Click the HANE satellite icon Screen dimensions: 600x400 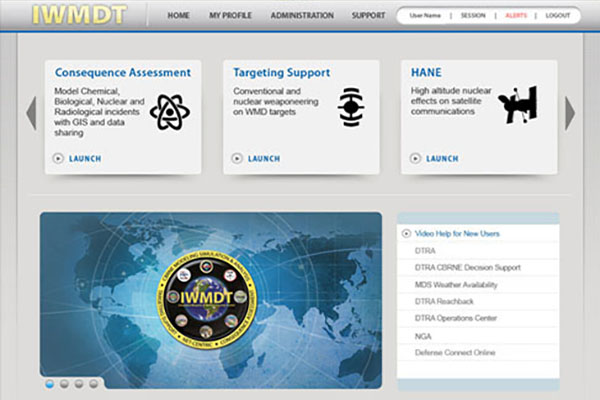coord(519,104)
